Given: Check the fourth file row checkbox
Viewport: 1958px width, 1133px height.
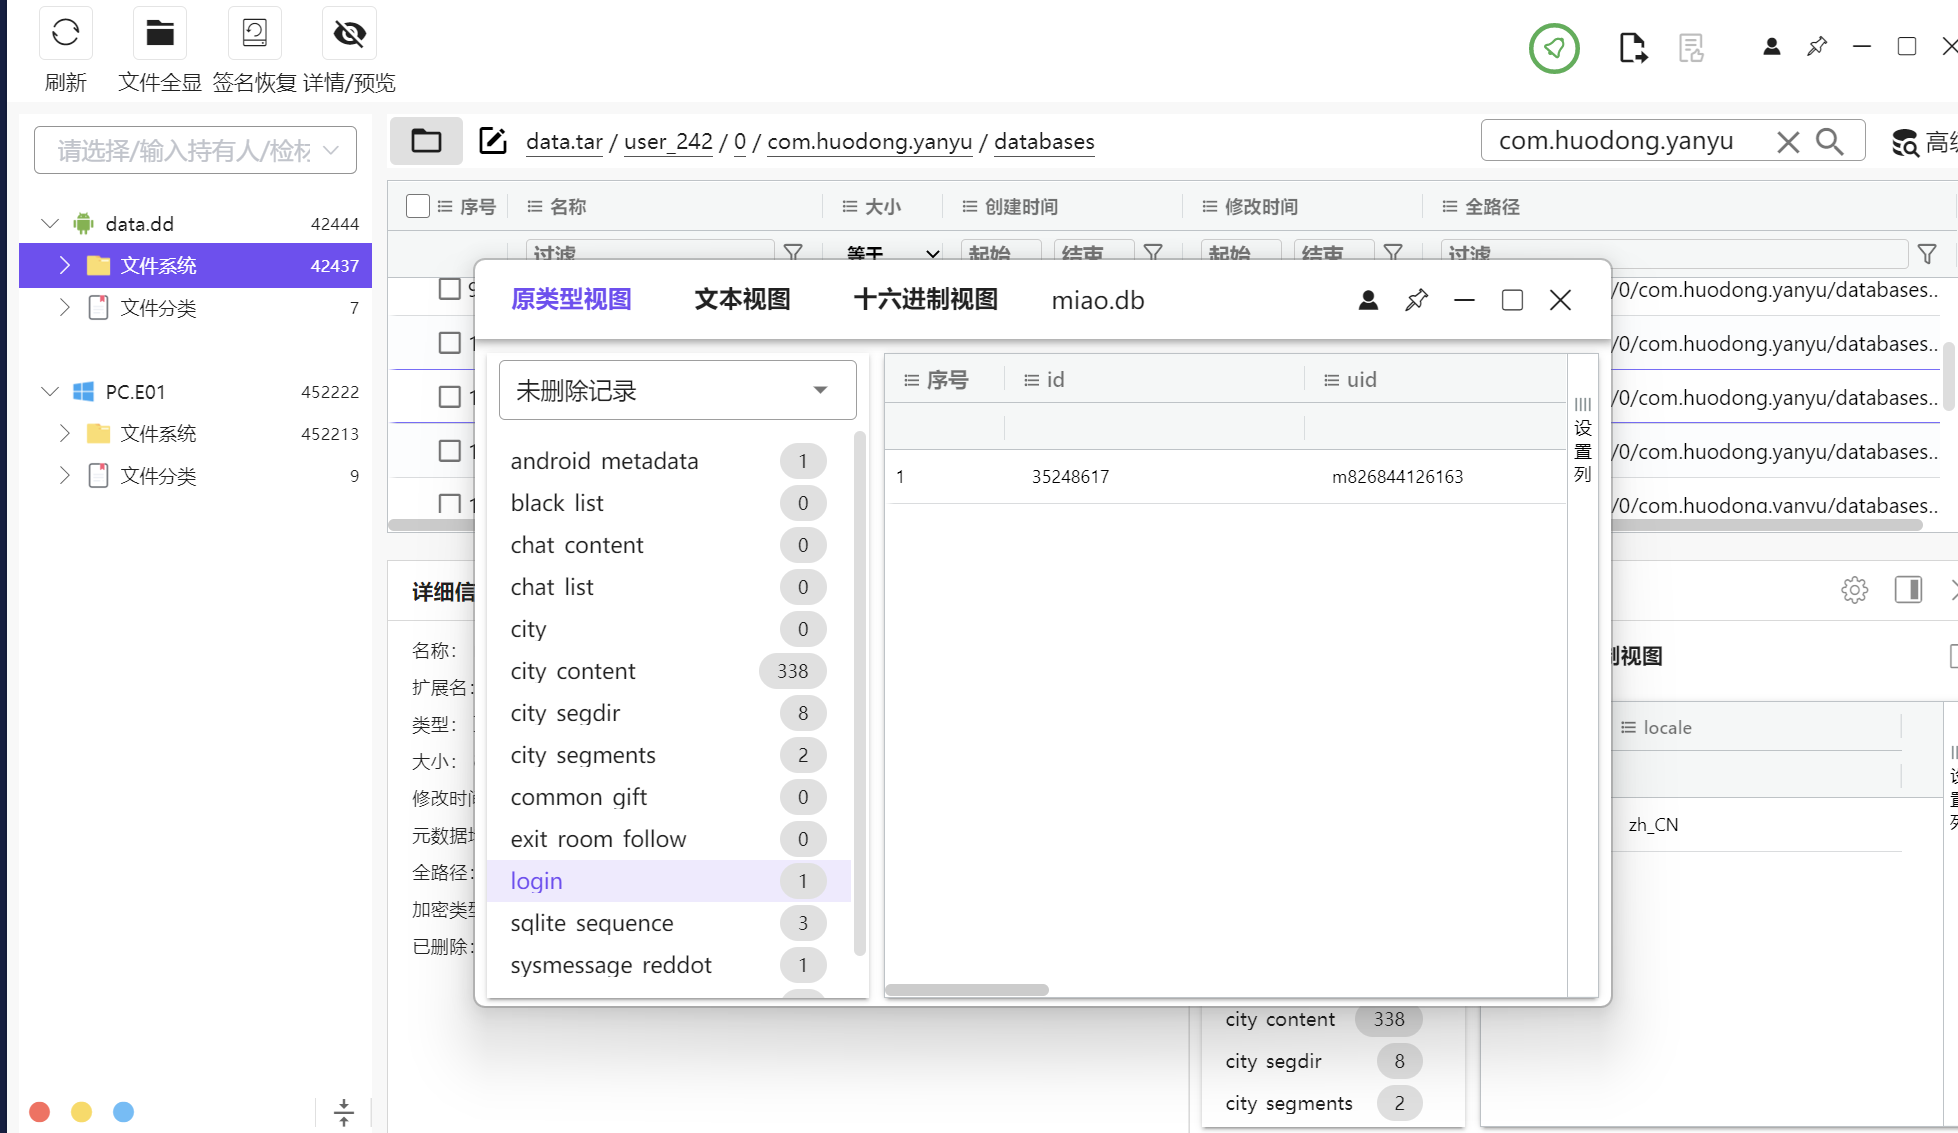Looking at the screenshot, I should (450, 451).
